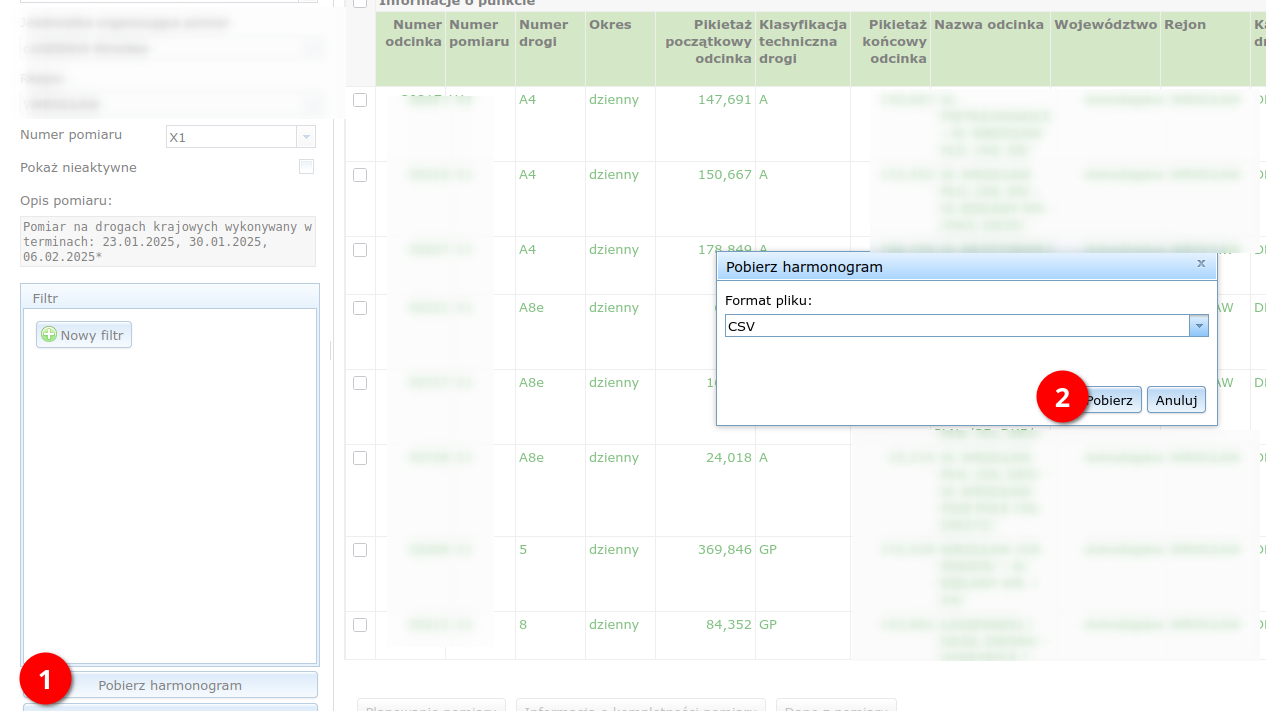1266x711 pixels.
Task: Click the CSV value in Format pliku field
Action: click(957, 326)
